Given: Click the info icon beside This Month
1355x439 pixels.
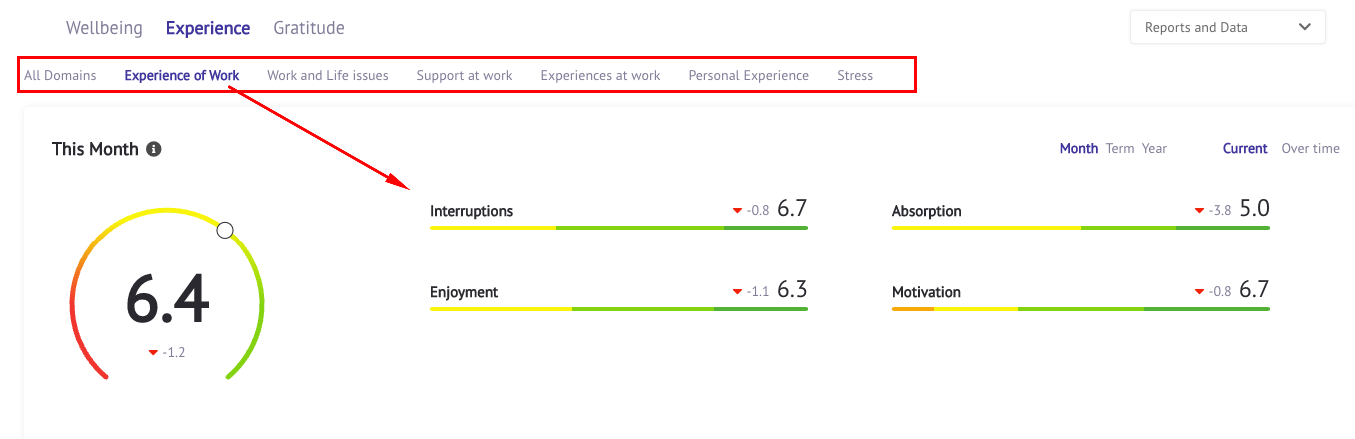Looking at the screenshot, I should coord(154,149).
